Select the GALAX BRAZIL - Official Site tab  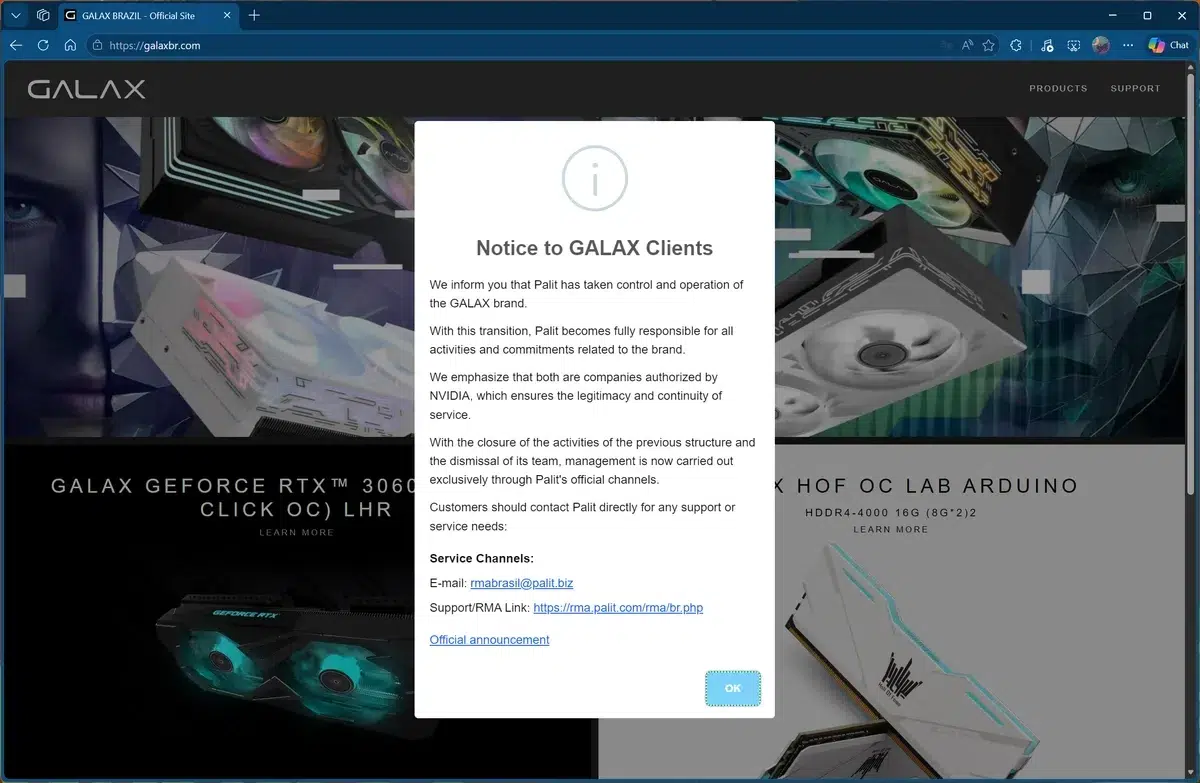pos(148,16)
